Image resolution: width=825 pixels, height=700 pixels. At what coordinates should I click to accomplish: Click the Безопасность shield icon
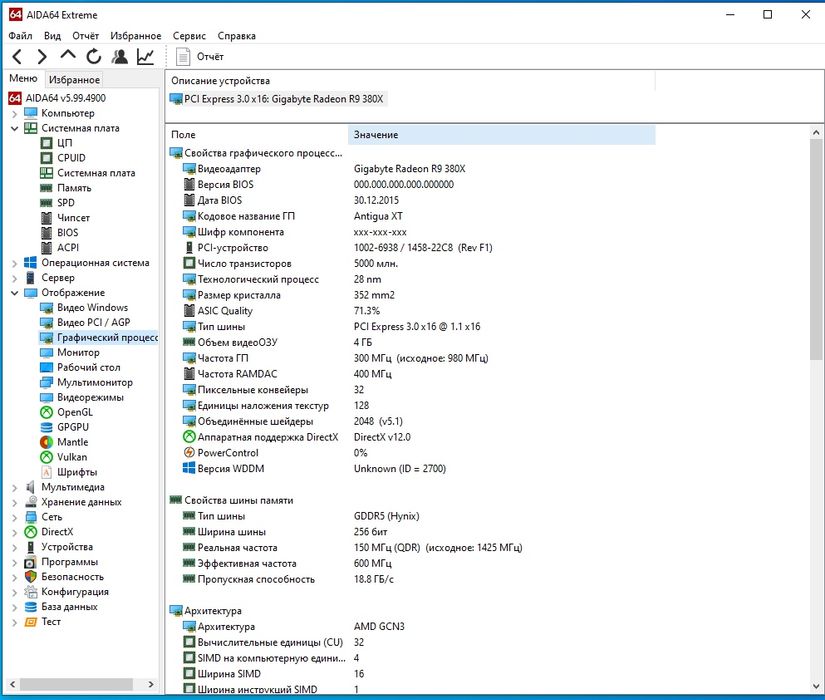(x=31, y=577)
